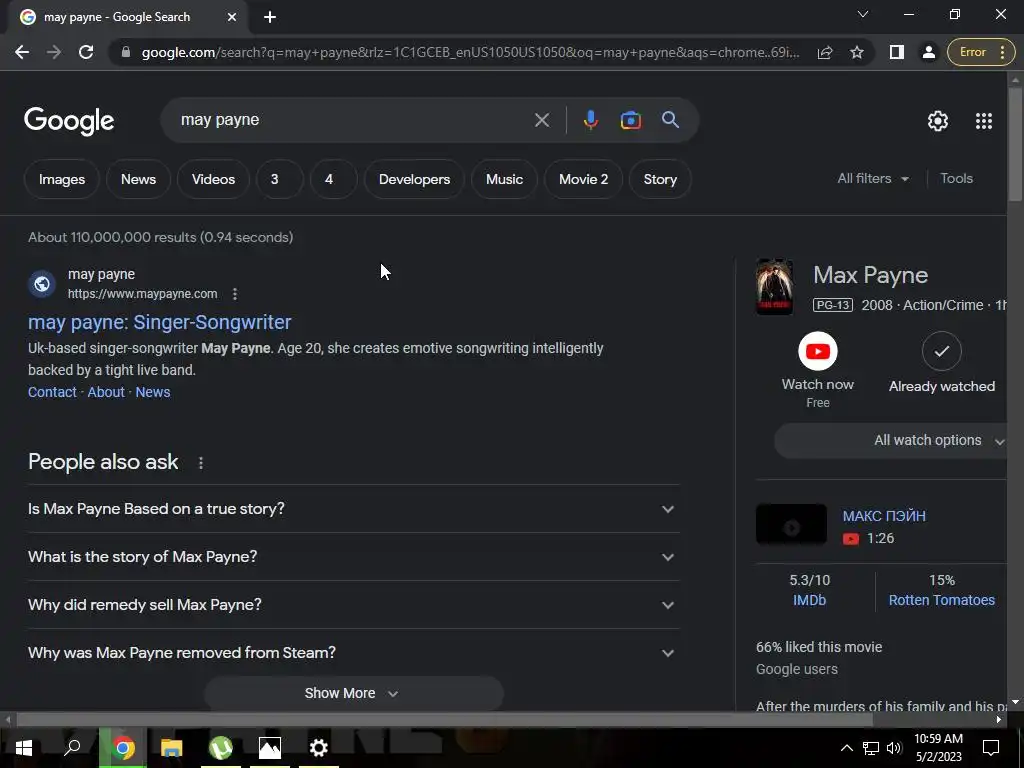Screen dimensions: 1024x768
Task: Close the may payne Google Search tab
Action: [x=232, y=17]
